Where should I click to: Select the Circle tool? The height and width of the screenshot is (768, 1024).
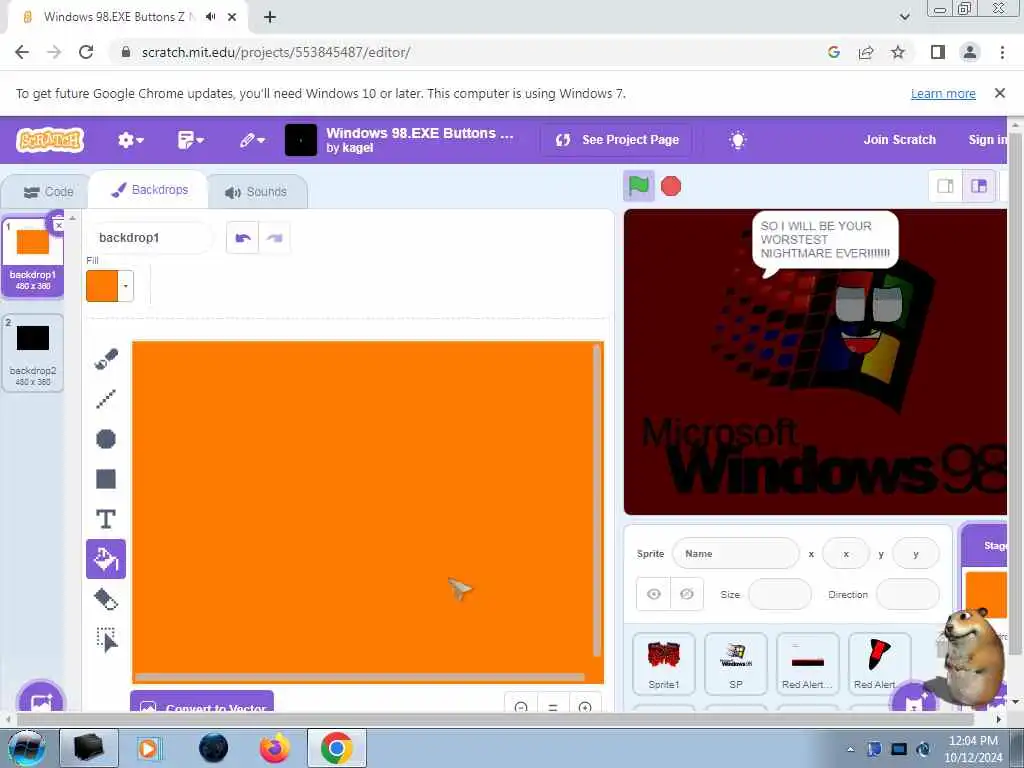coord(106,439)
